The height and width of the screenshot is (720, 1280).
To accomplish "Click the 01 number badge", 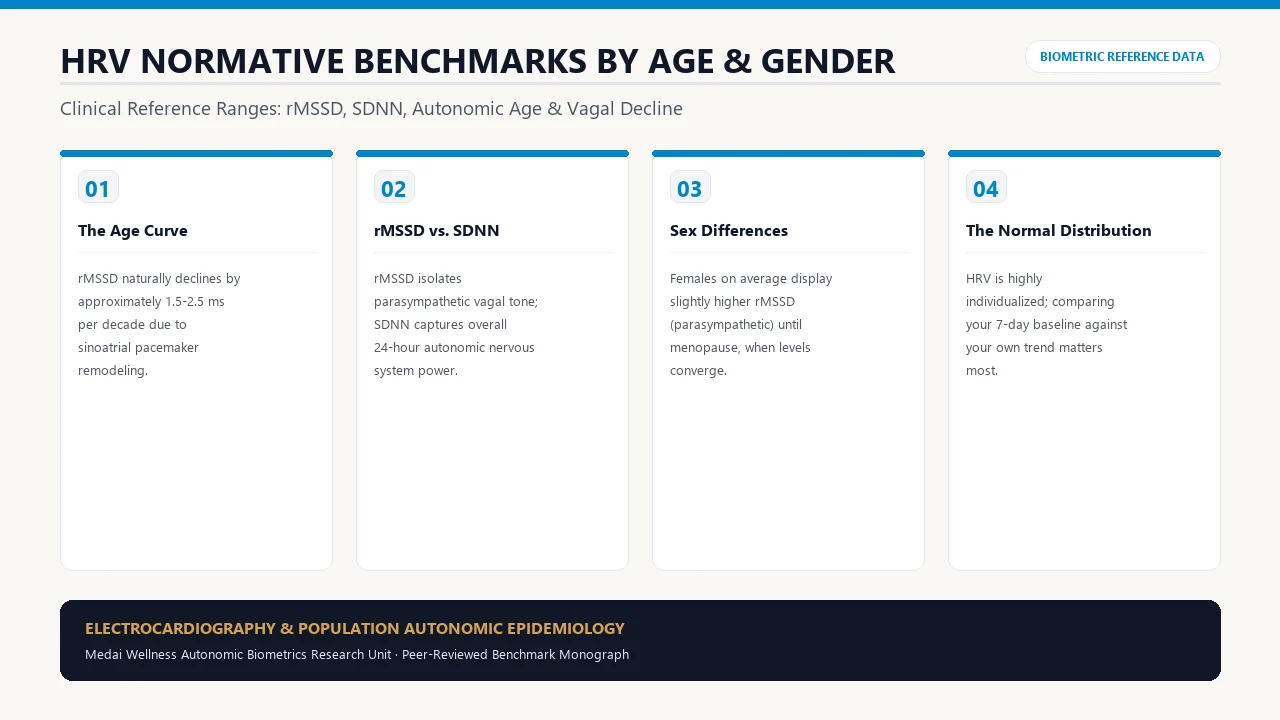I will coord(98,188).
